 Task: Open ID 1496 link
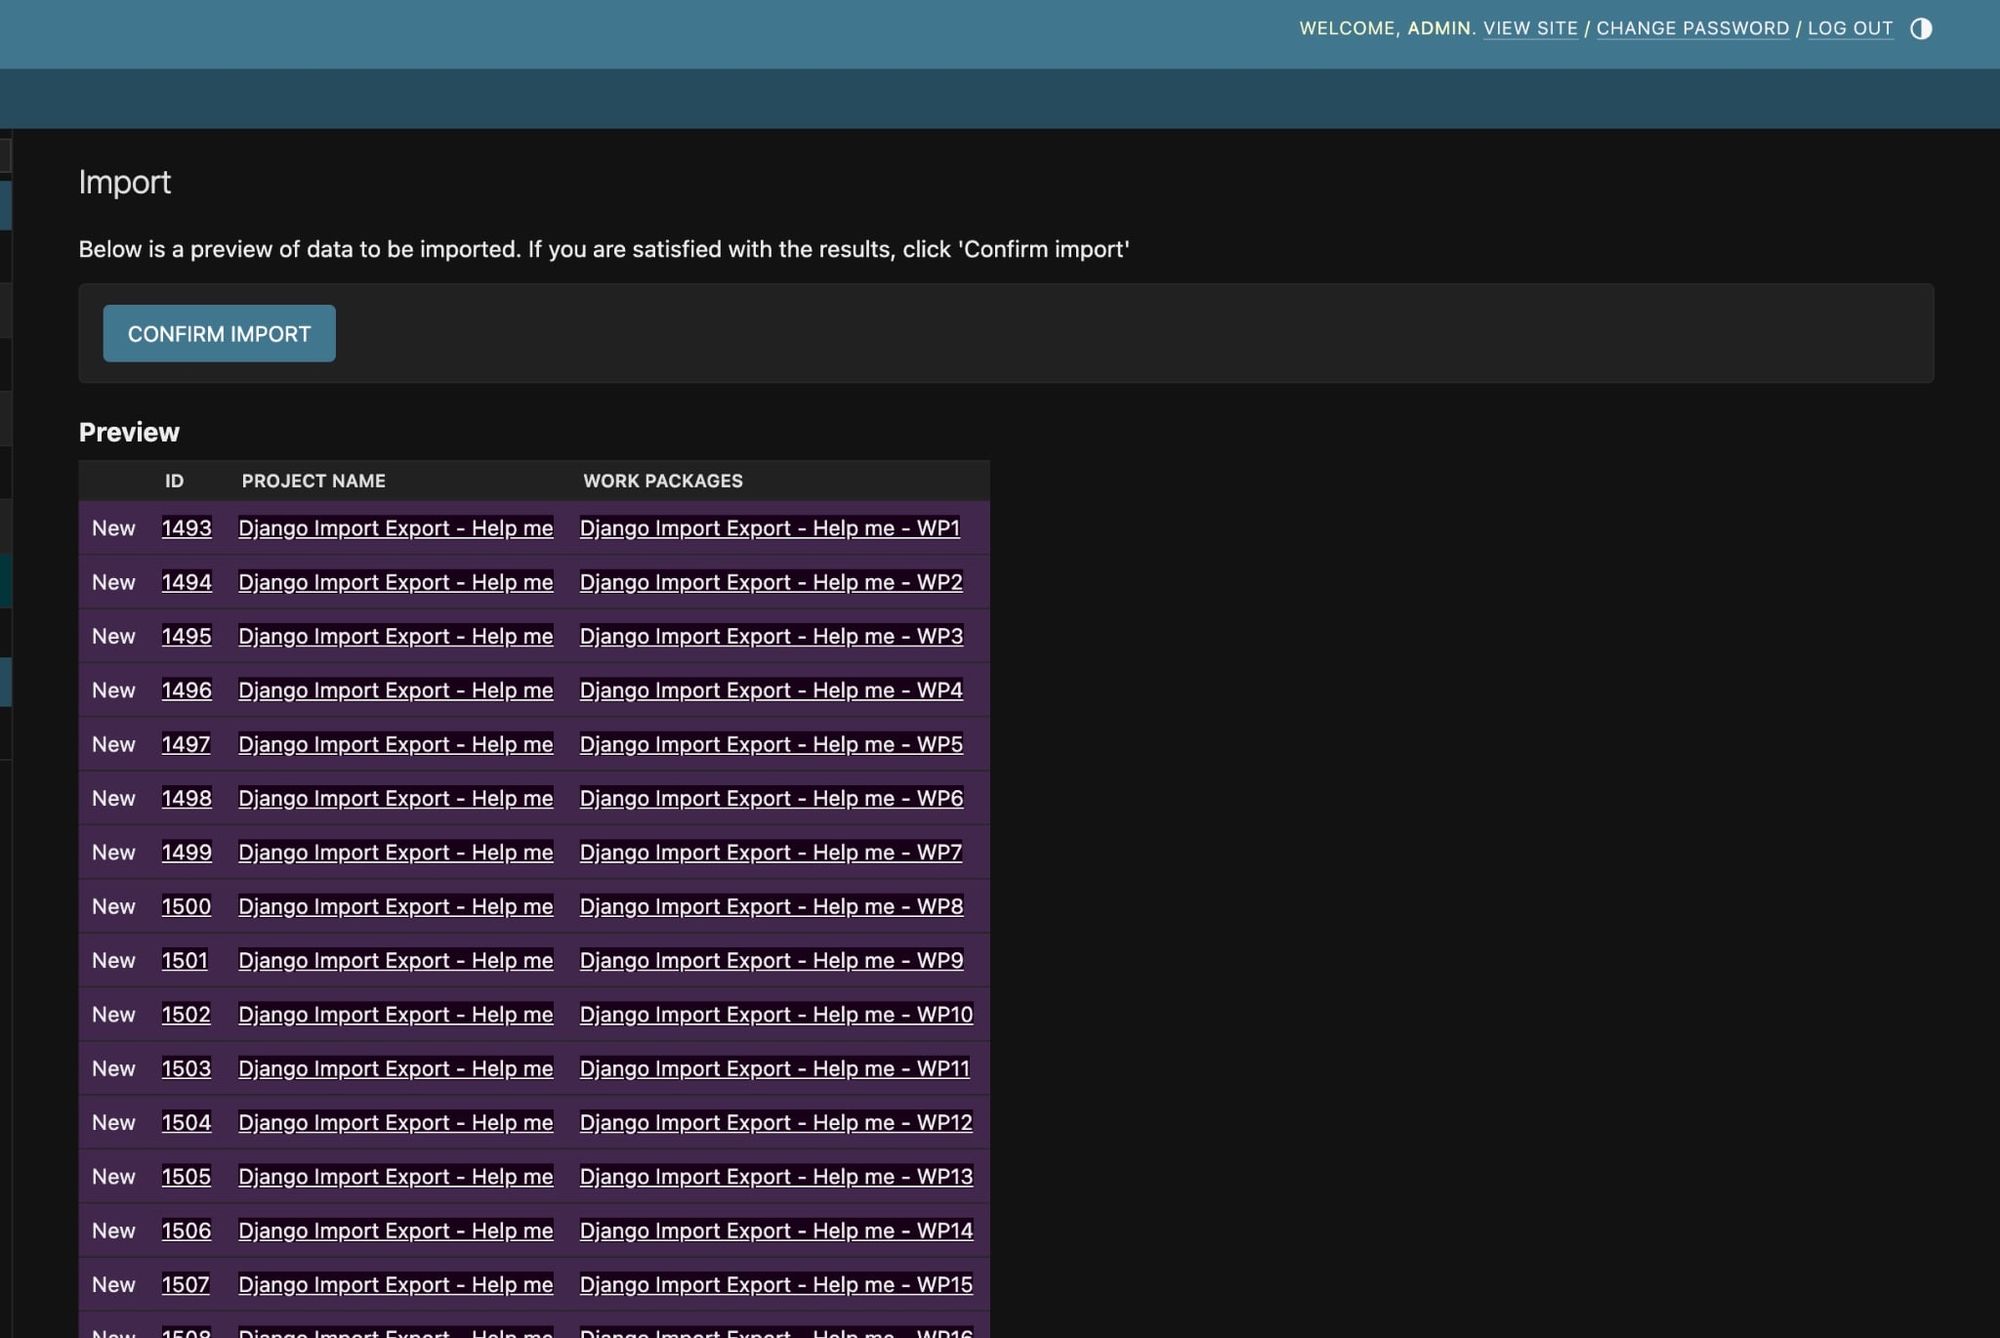coord(187,690)
